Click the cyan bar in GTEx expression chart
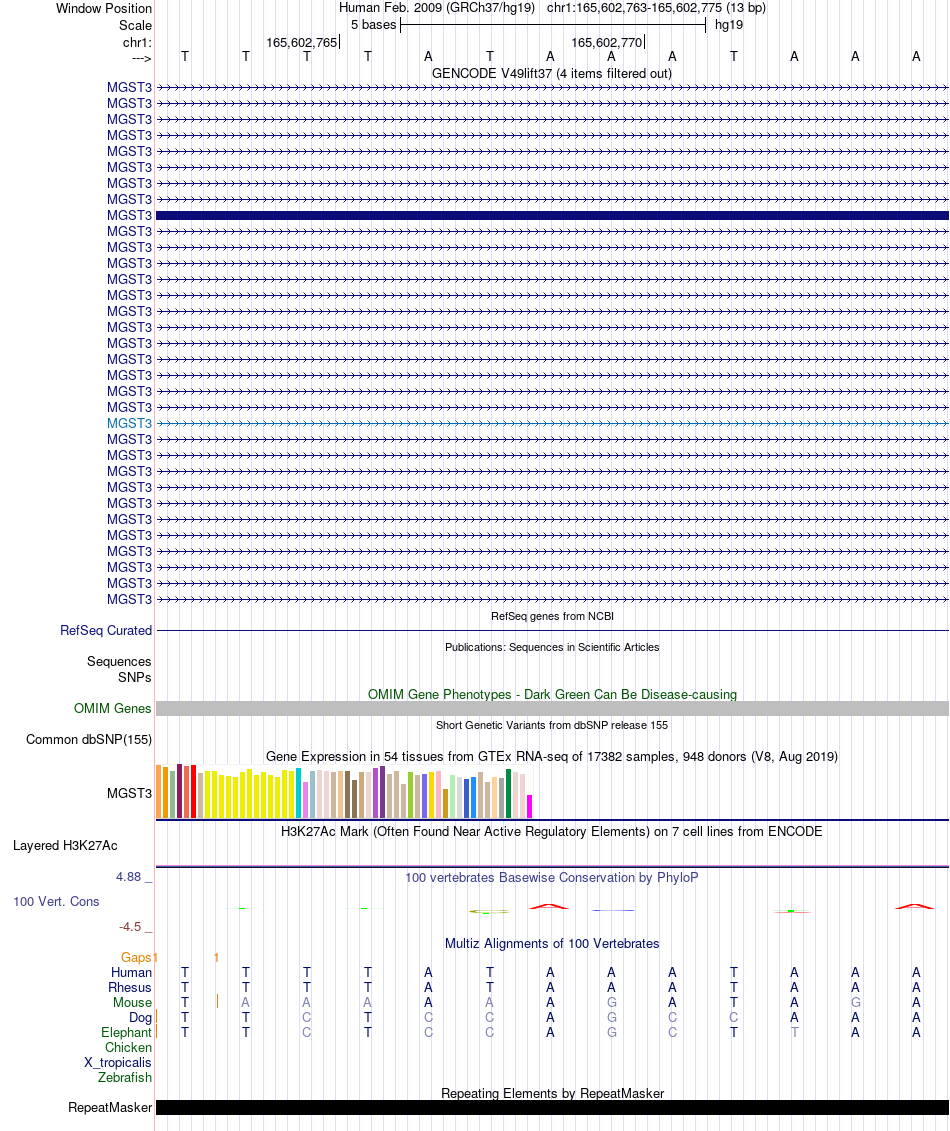 point(299,793)
